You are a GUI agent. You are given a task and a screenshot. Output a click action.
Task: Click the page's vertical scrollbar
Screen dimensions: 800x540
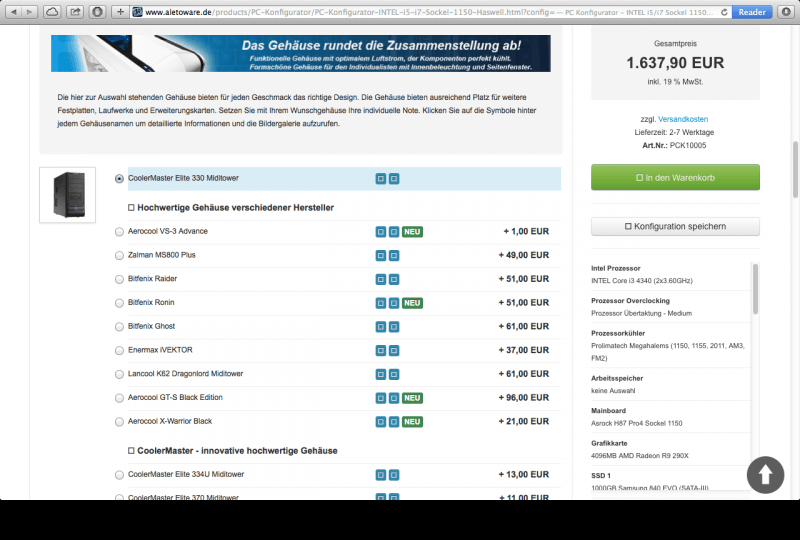pos(795,170)
